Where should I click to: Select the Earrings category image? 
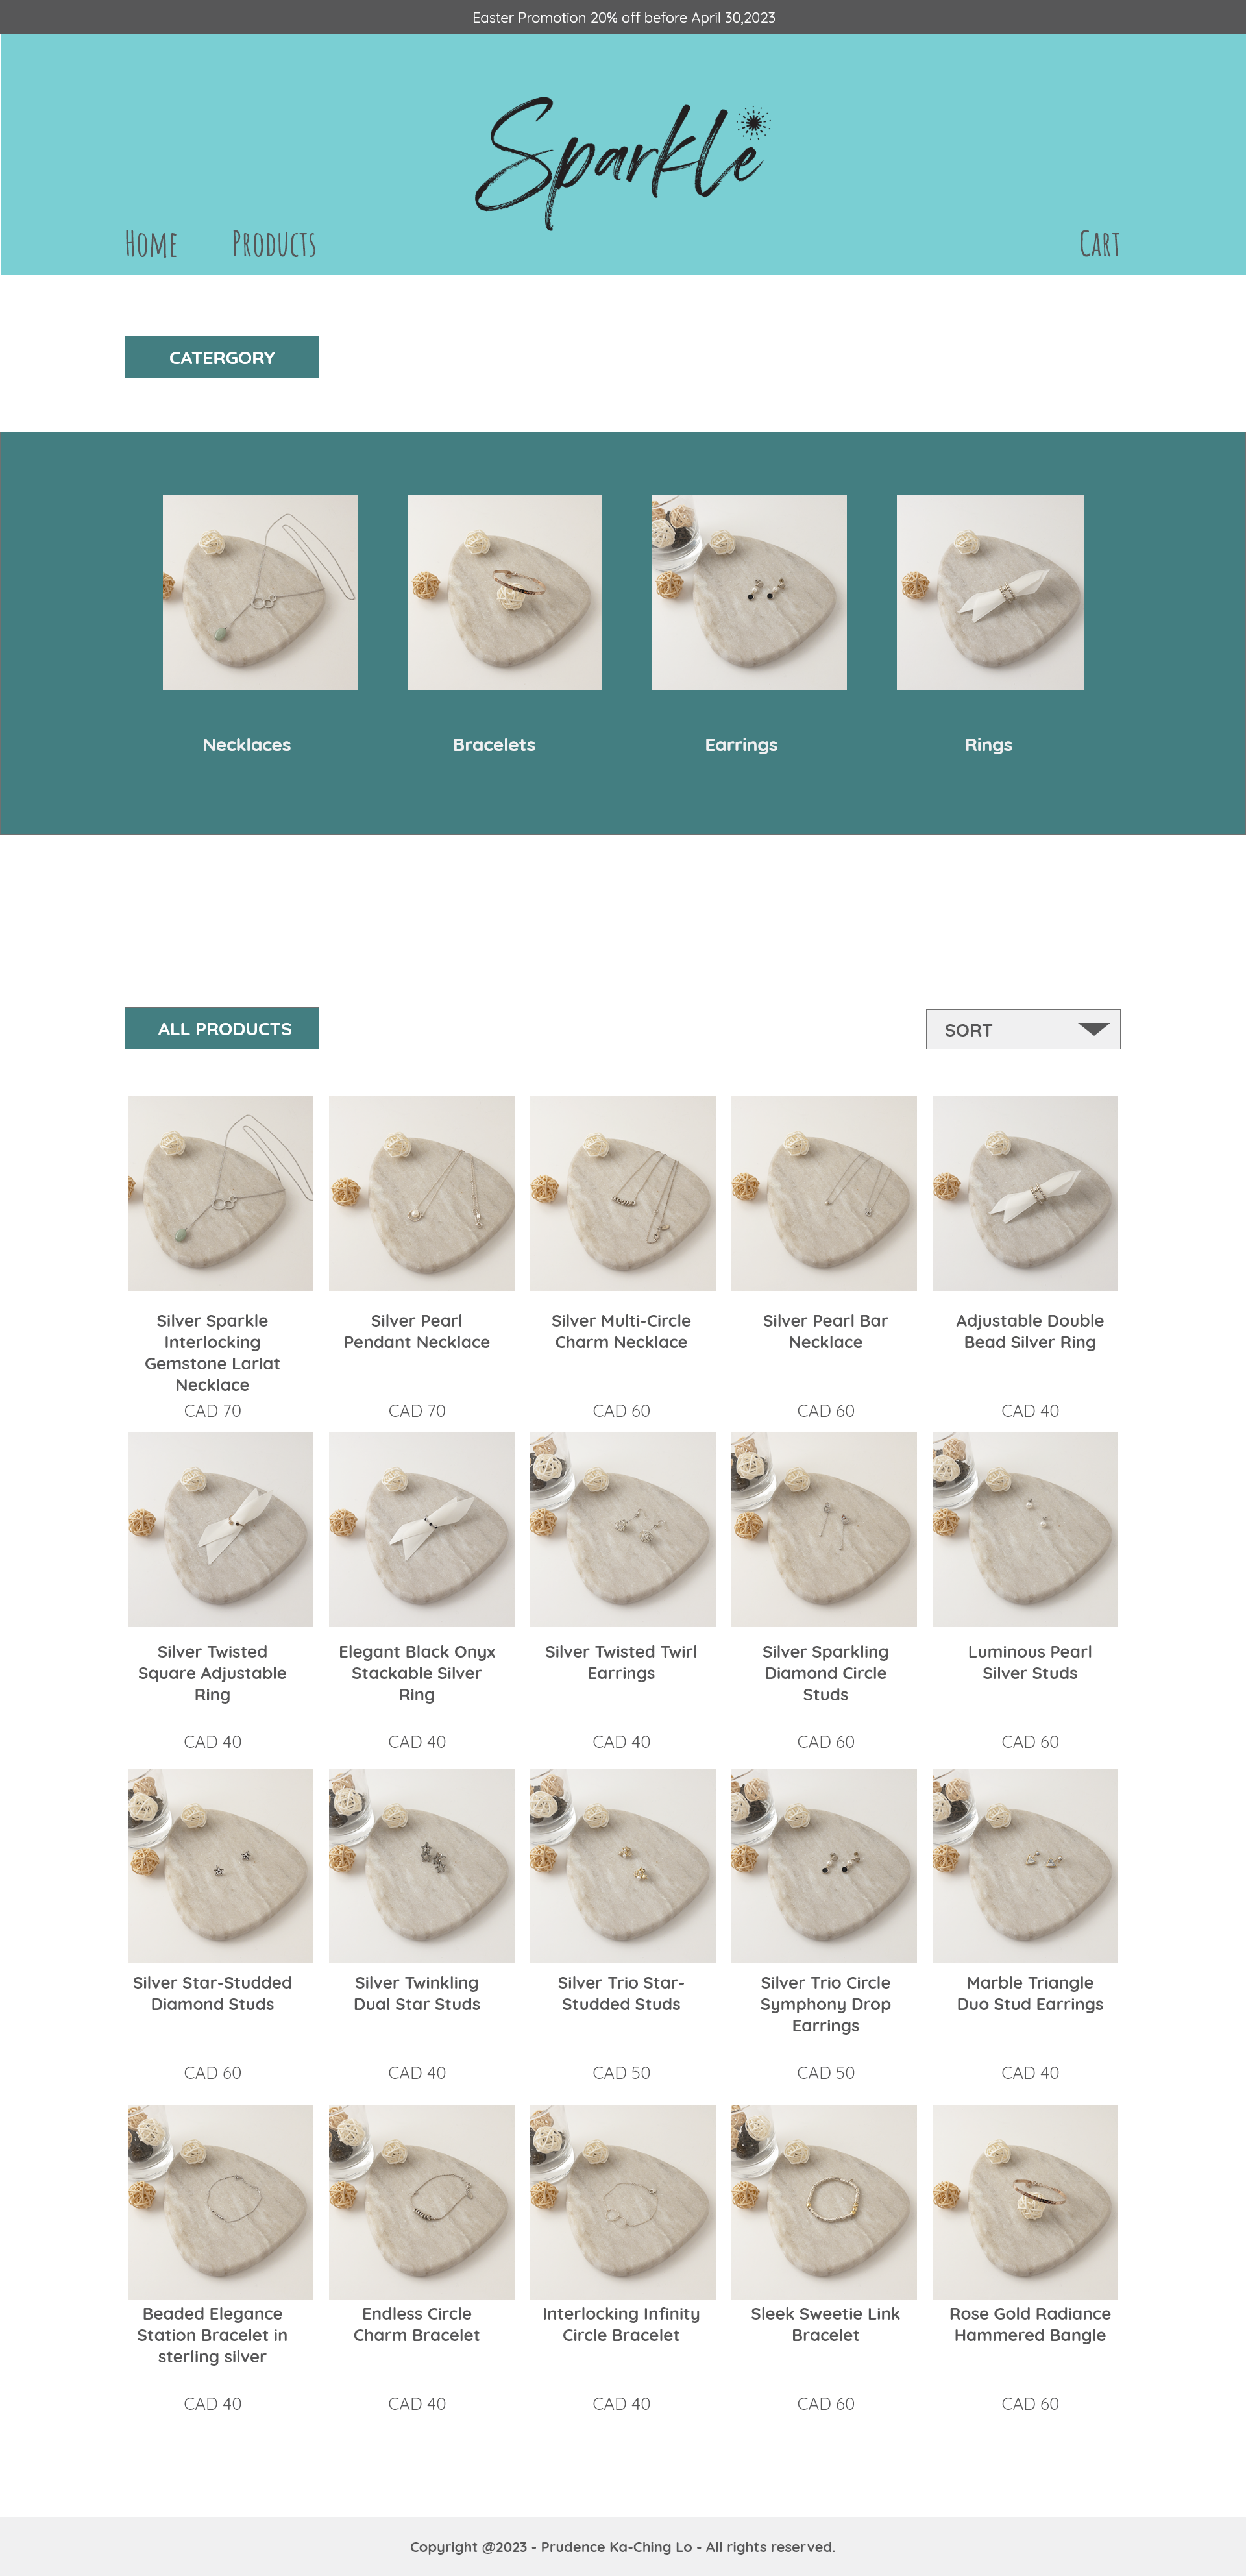(x=749, y=592)
